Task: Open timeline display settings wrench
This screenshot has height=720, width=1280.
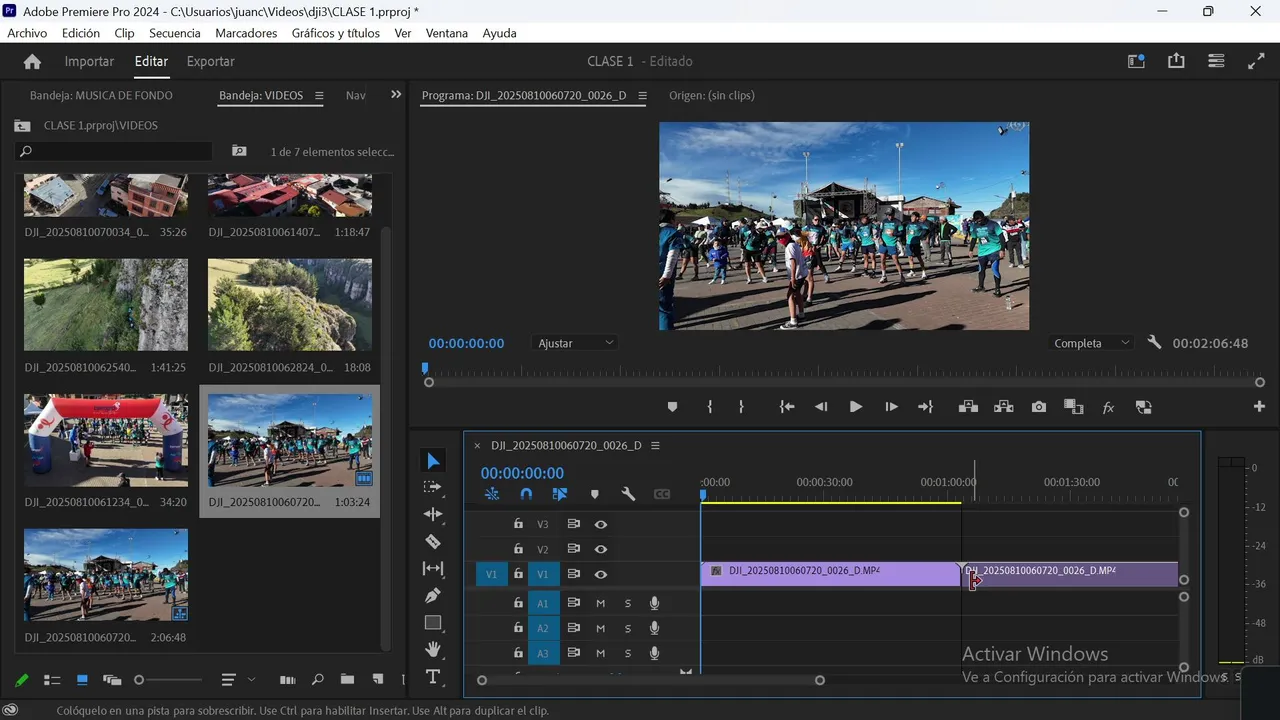Action: (628, 494)
